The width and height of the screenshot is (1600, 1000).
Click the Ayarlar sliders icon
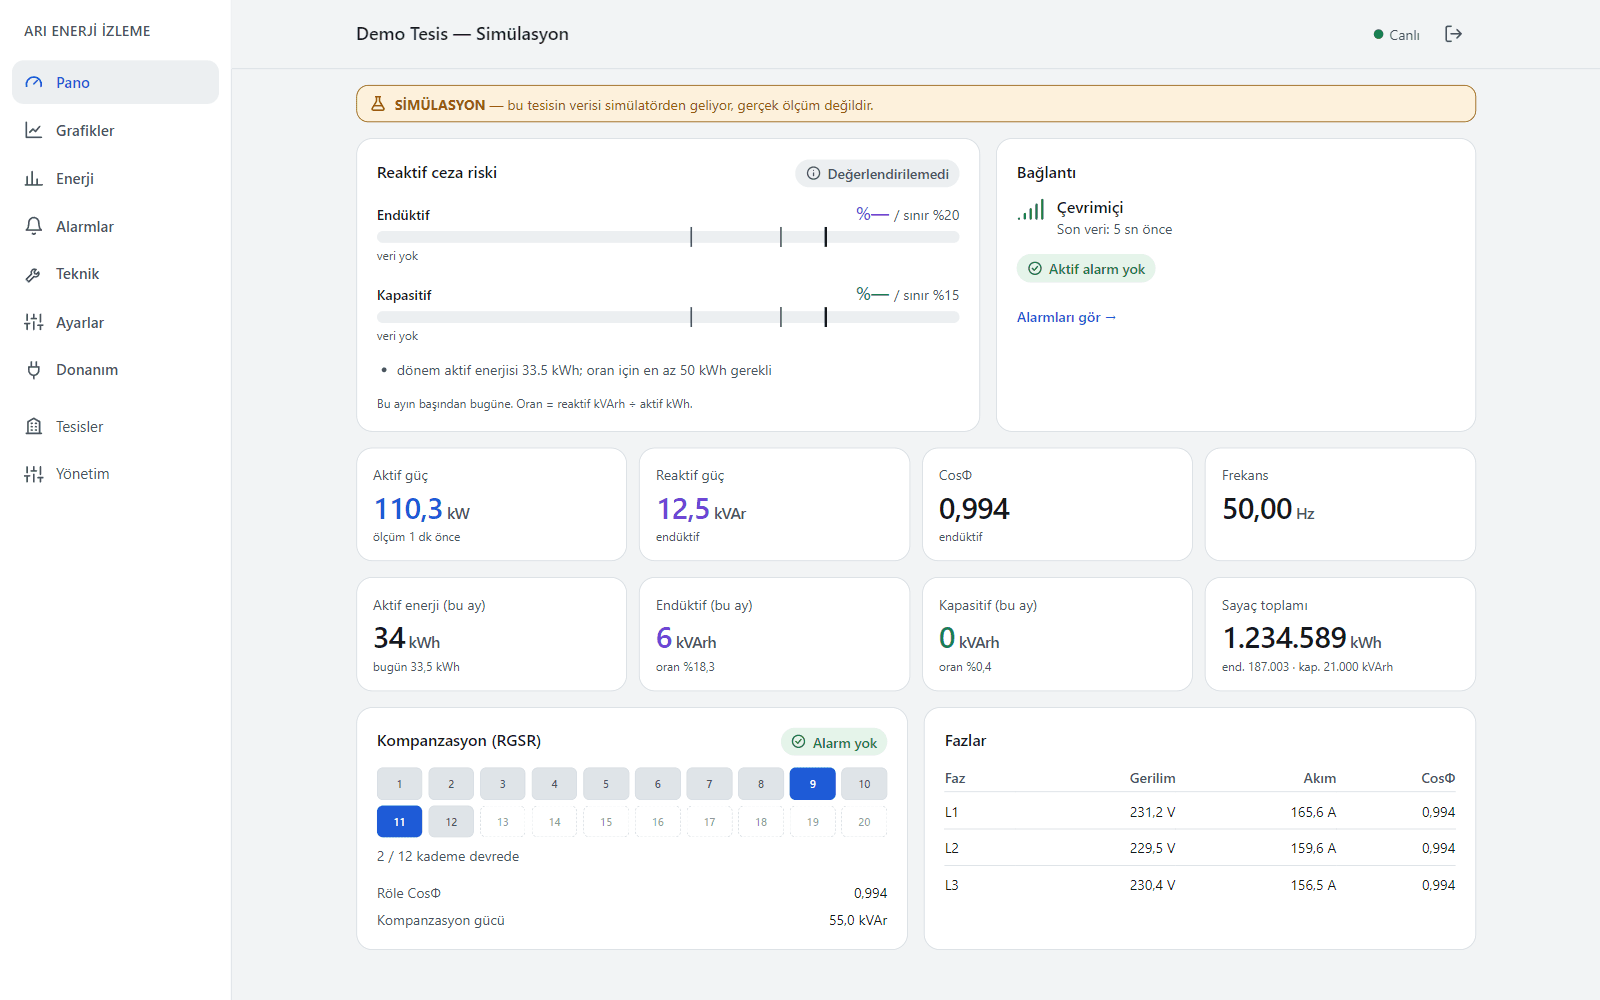pos(34,322)
